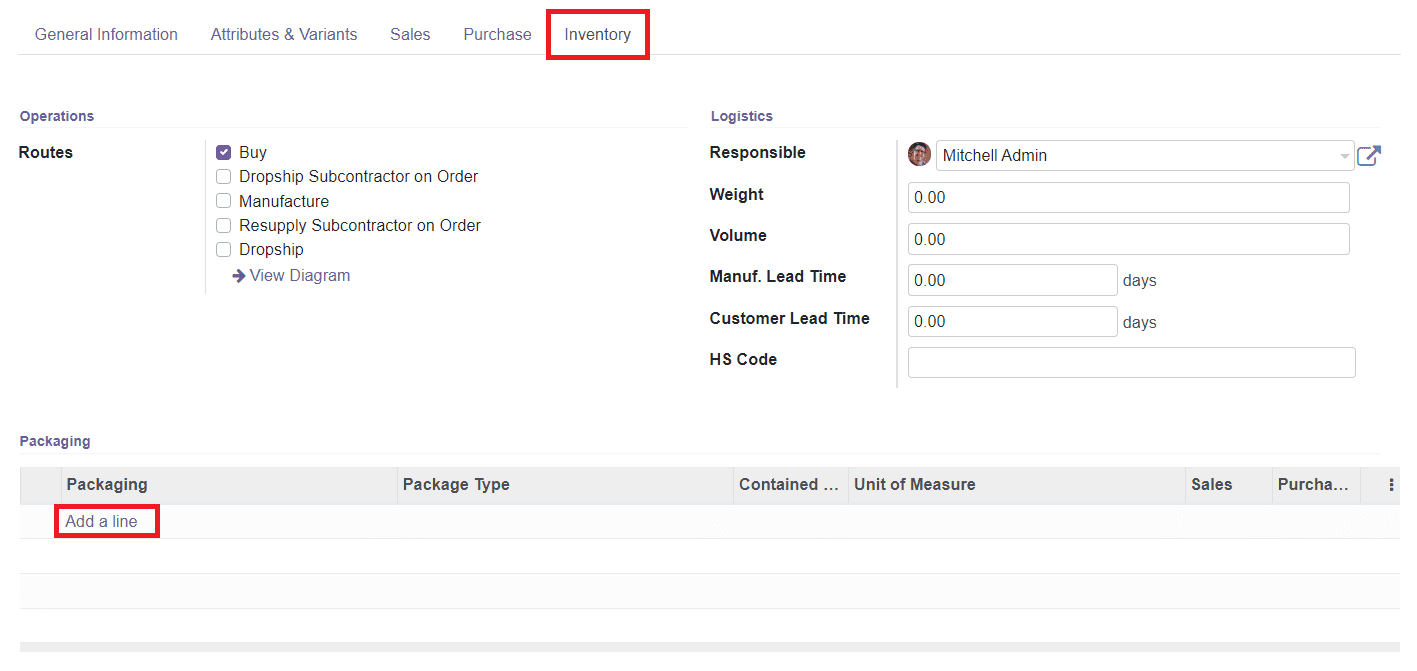Click the Mitchell Admin avatar image
Viewport: 1417px width, 671px height.
pyautogui.click(x=919, y=154)
